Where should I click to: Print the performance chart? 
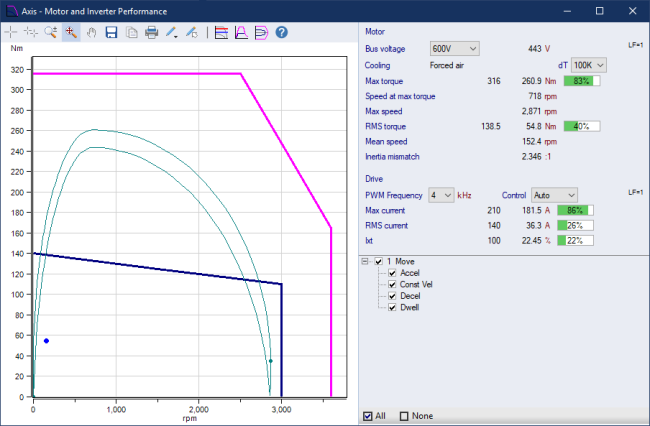tap(151, 32)
